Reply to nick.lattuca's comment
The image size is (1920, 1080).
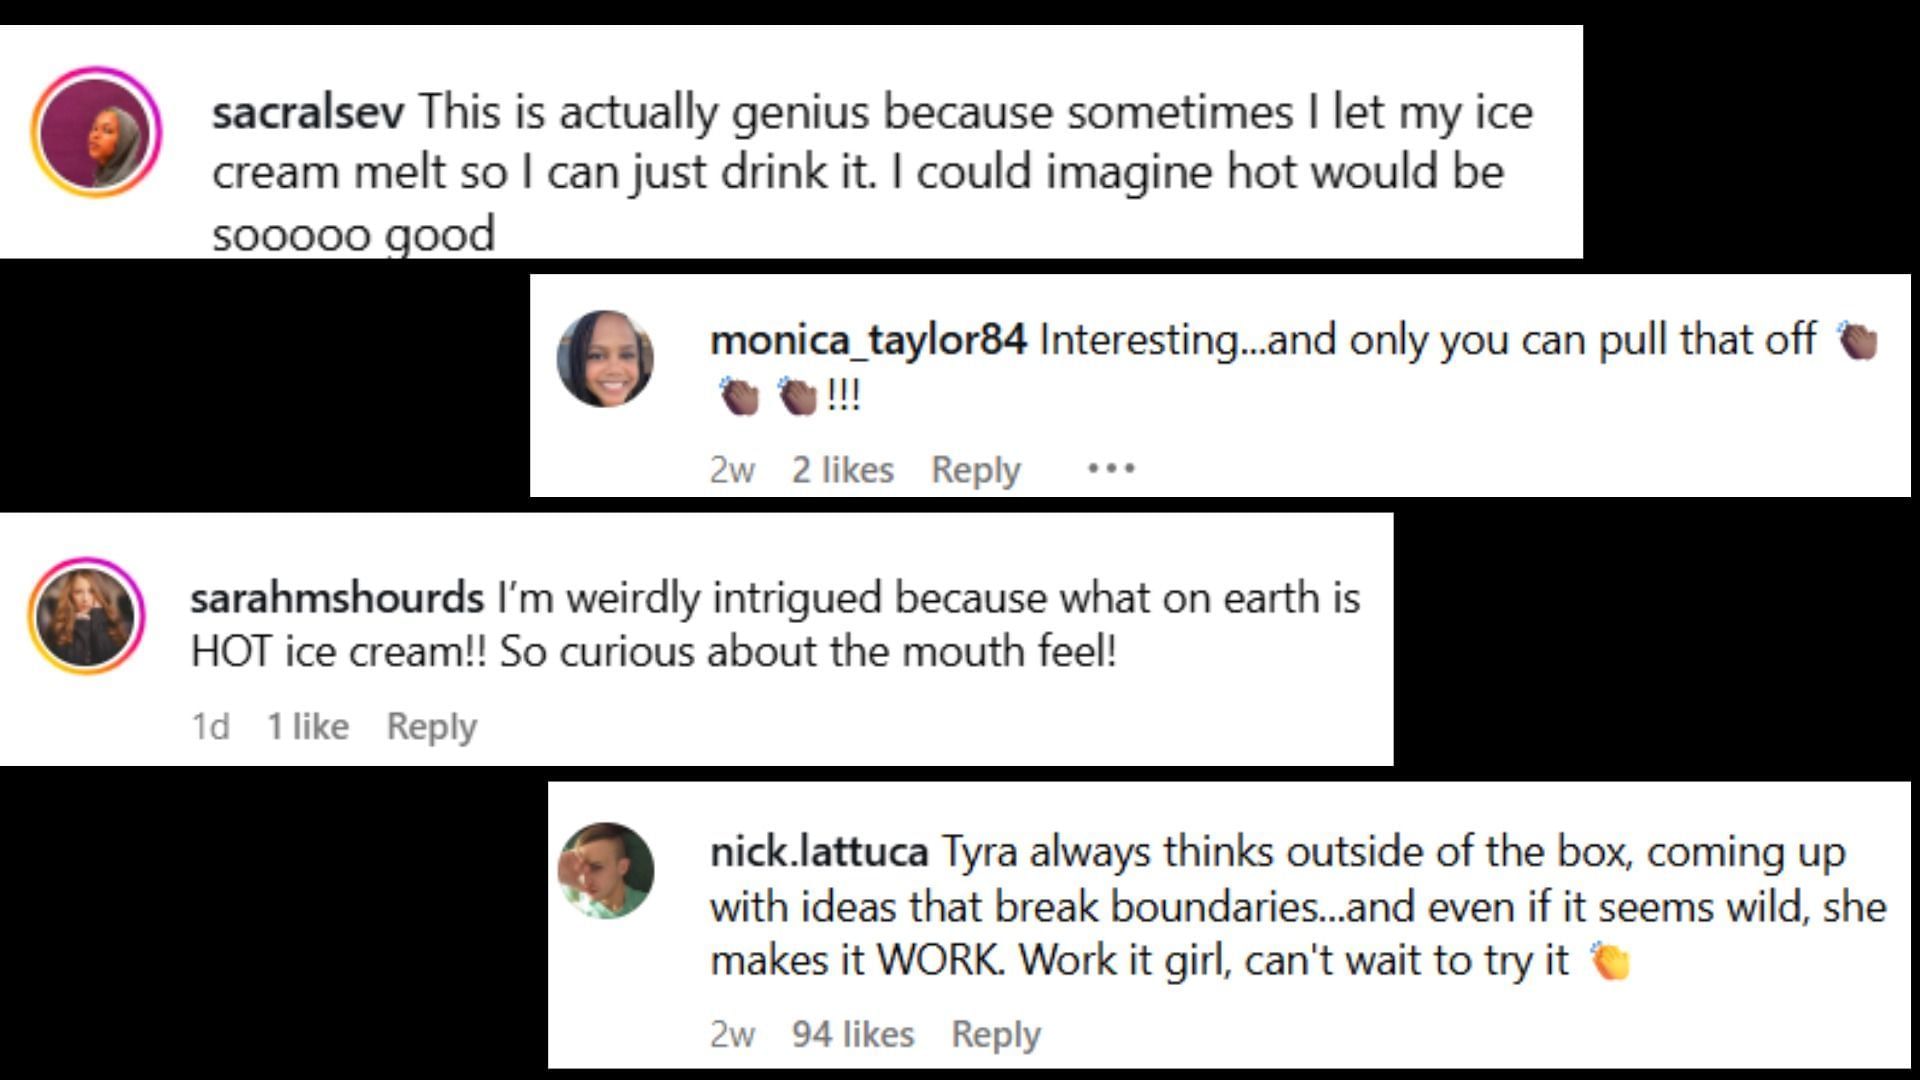[x=995, y=1034]
